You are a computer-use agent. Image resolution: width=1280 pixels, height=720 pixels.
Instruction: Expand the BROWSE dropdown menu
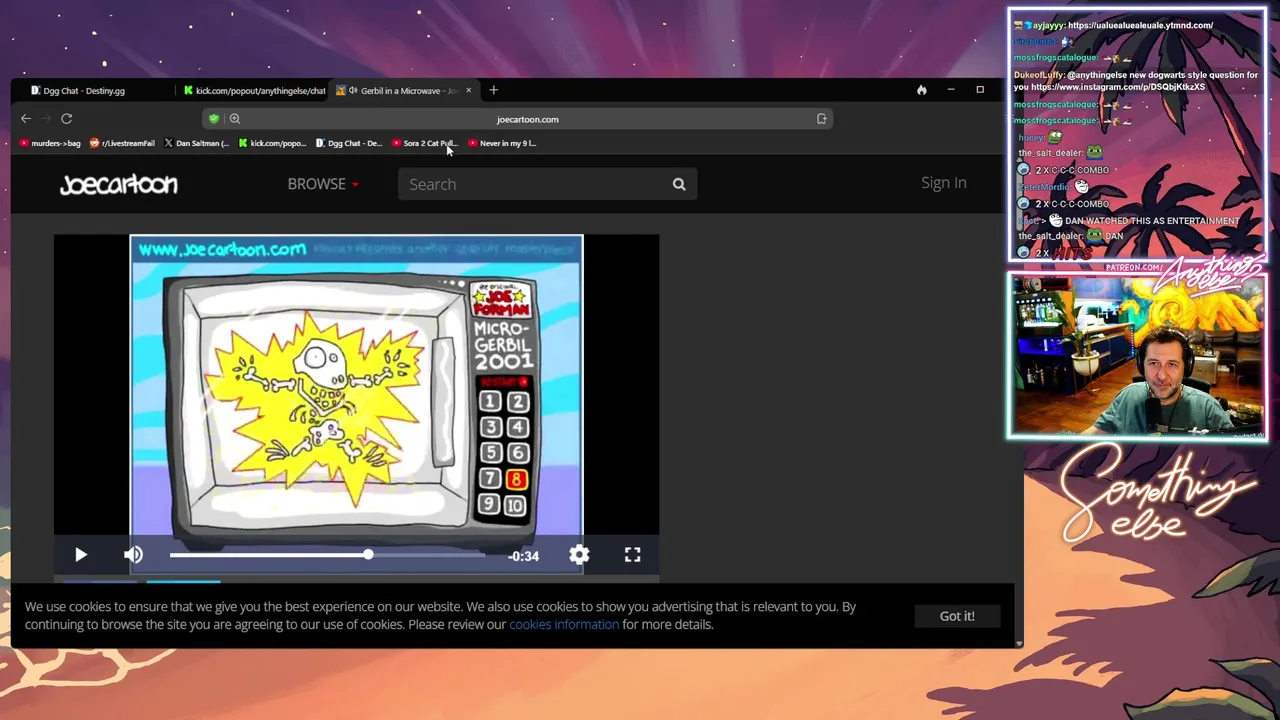[x=323, y=184]
